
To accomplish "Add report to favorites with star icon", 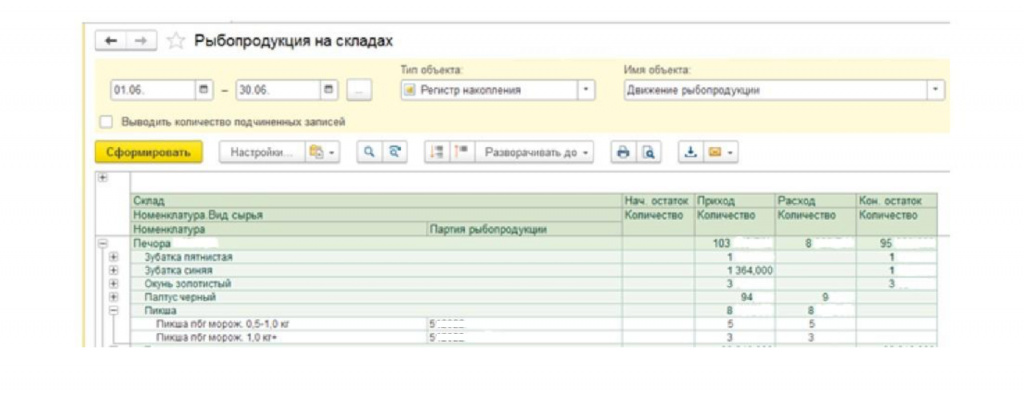I will (x=175, y=41).
